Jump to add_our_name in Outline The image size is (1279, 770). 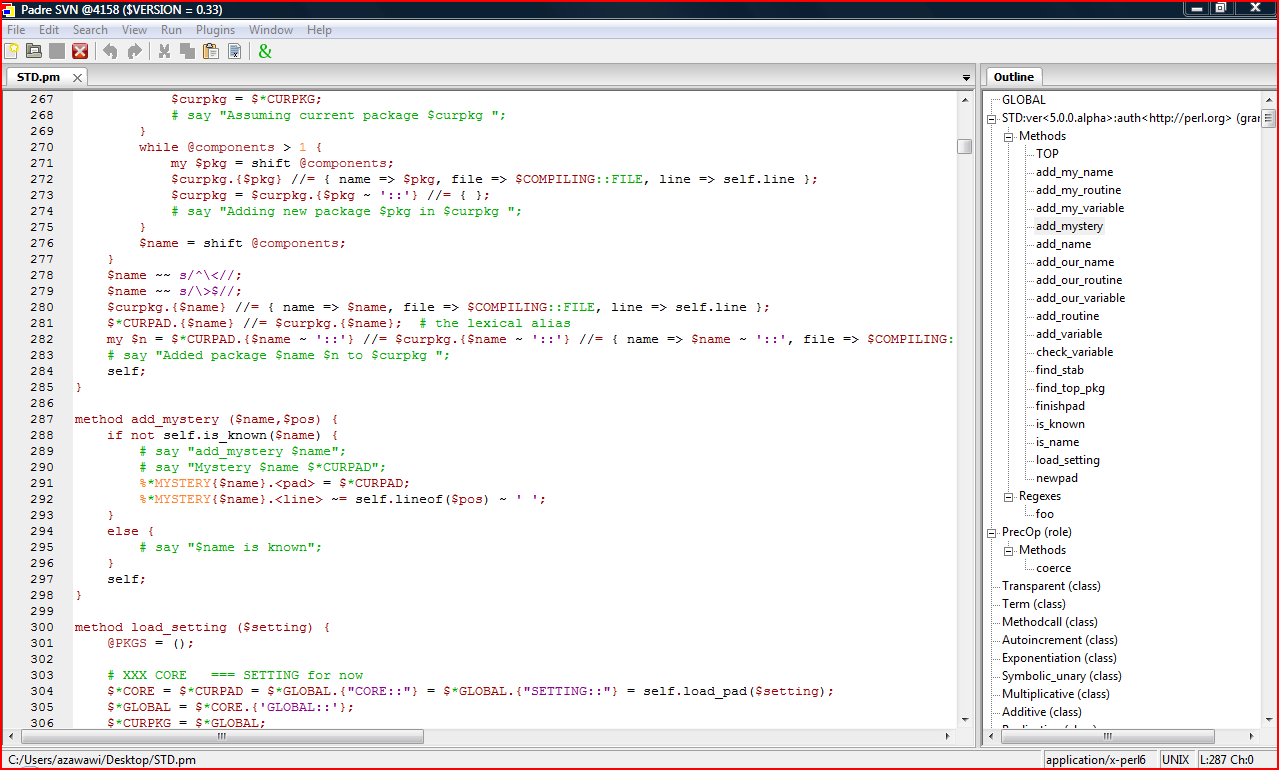pyautogui.click(x=1075, y=262)
